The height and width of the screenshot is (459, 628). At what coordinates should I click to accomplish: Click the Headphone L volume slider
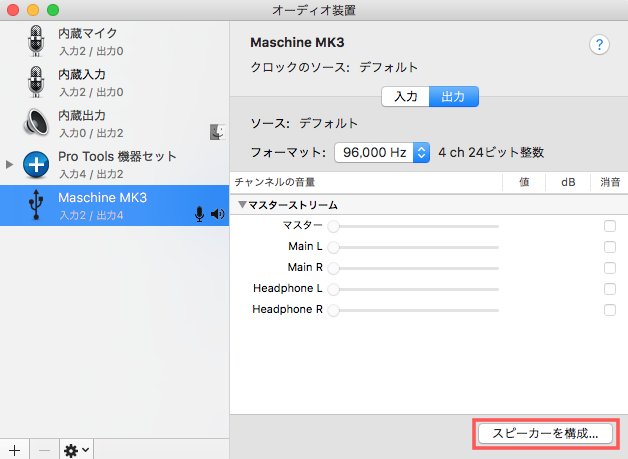click(x=413, y=289)
